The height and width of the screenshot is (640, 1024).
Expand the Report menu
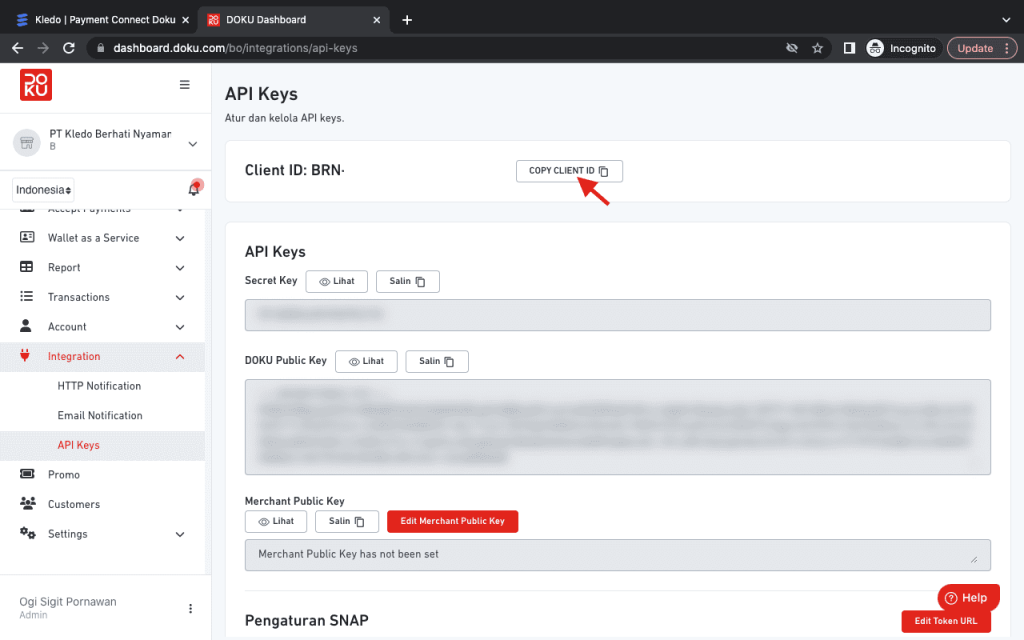pos(180,268)
